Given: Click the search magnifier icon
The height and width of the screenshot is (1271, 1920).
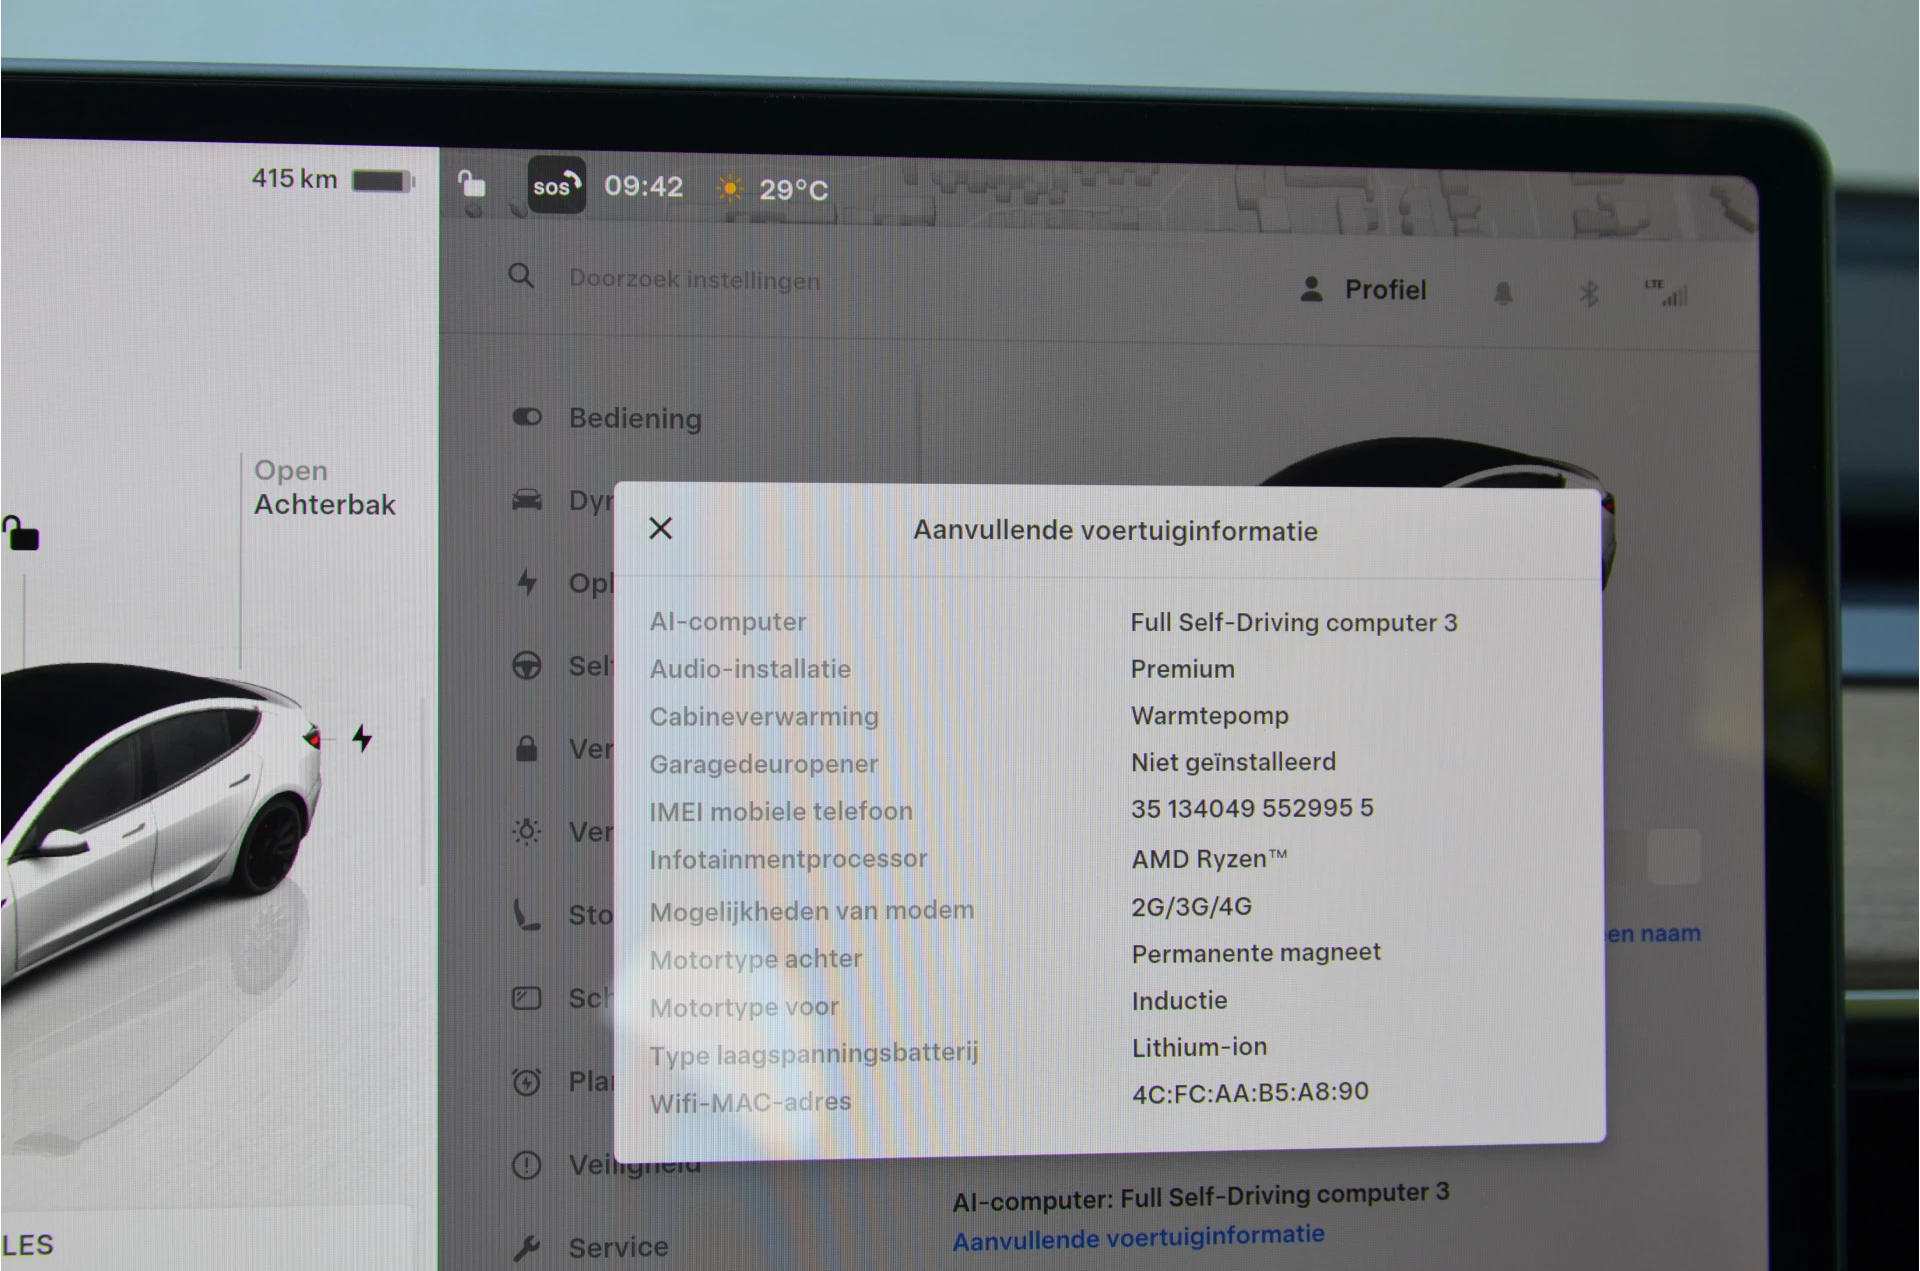Looking at the screenshot, I should coord(521,275).
